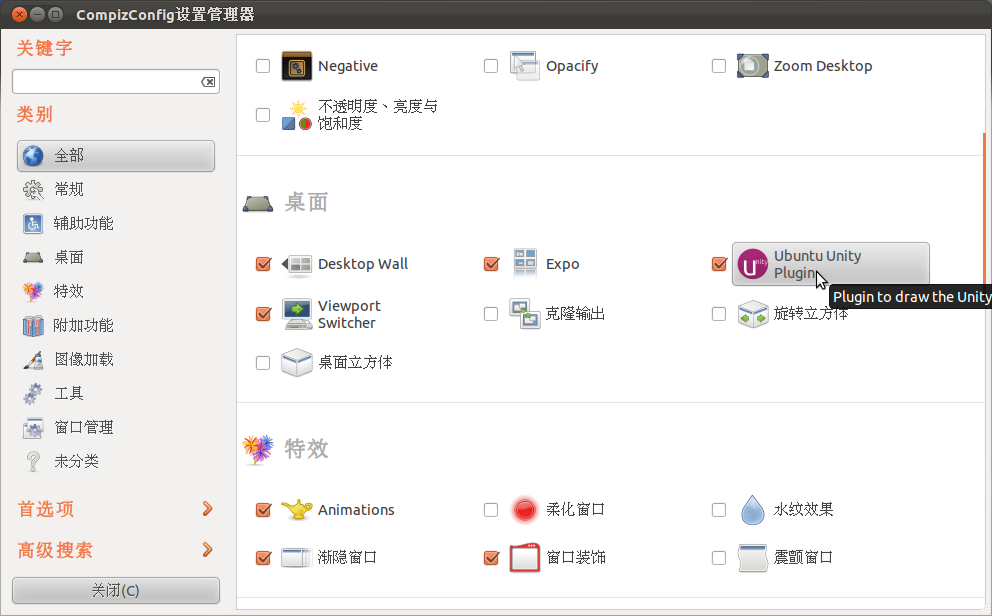Enable the 震颤窗口 checkbox
Image resolution: width=992 pixels, height=616 pixels.
[719, 558]
